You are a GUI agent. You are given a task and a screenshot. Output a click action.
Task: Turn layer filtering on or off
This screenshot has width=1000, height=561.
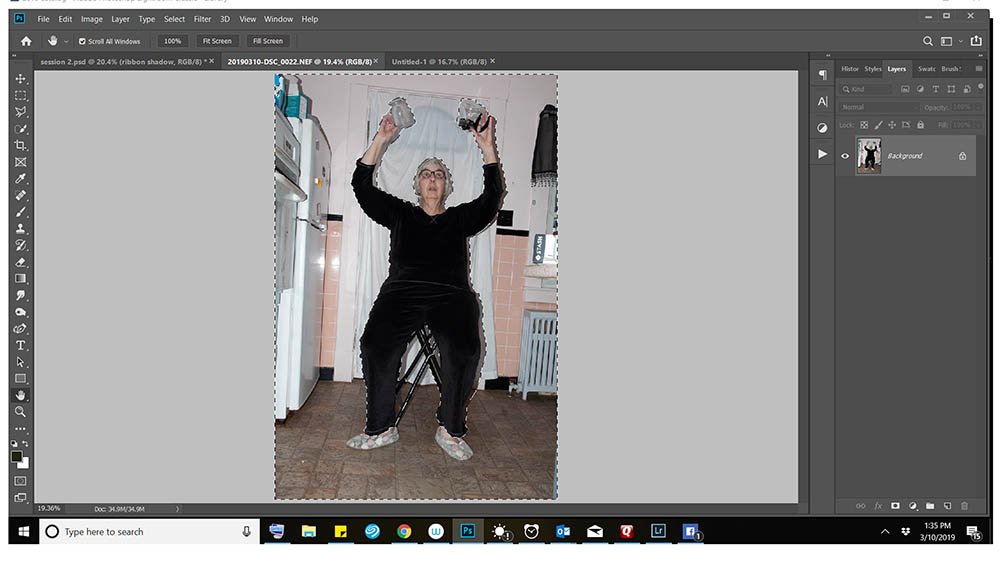[981, 87]
